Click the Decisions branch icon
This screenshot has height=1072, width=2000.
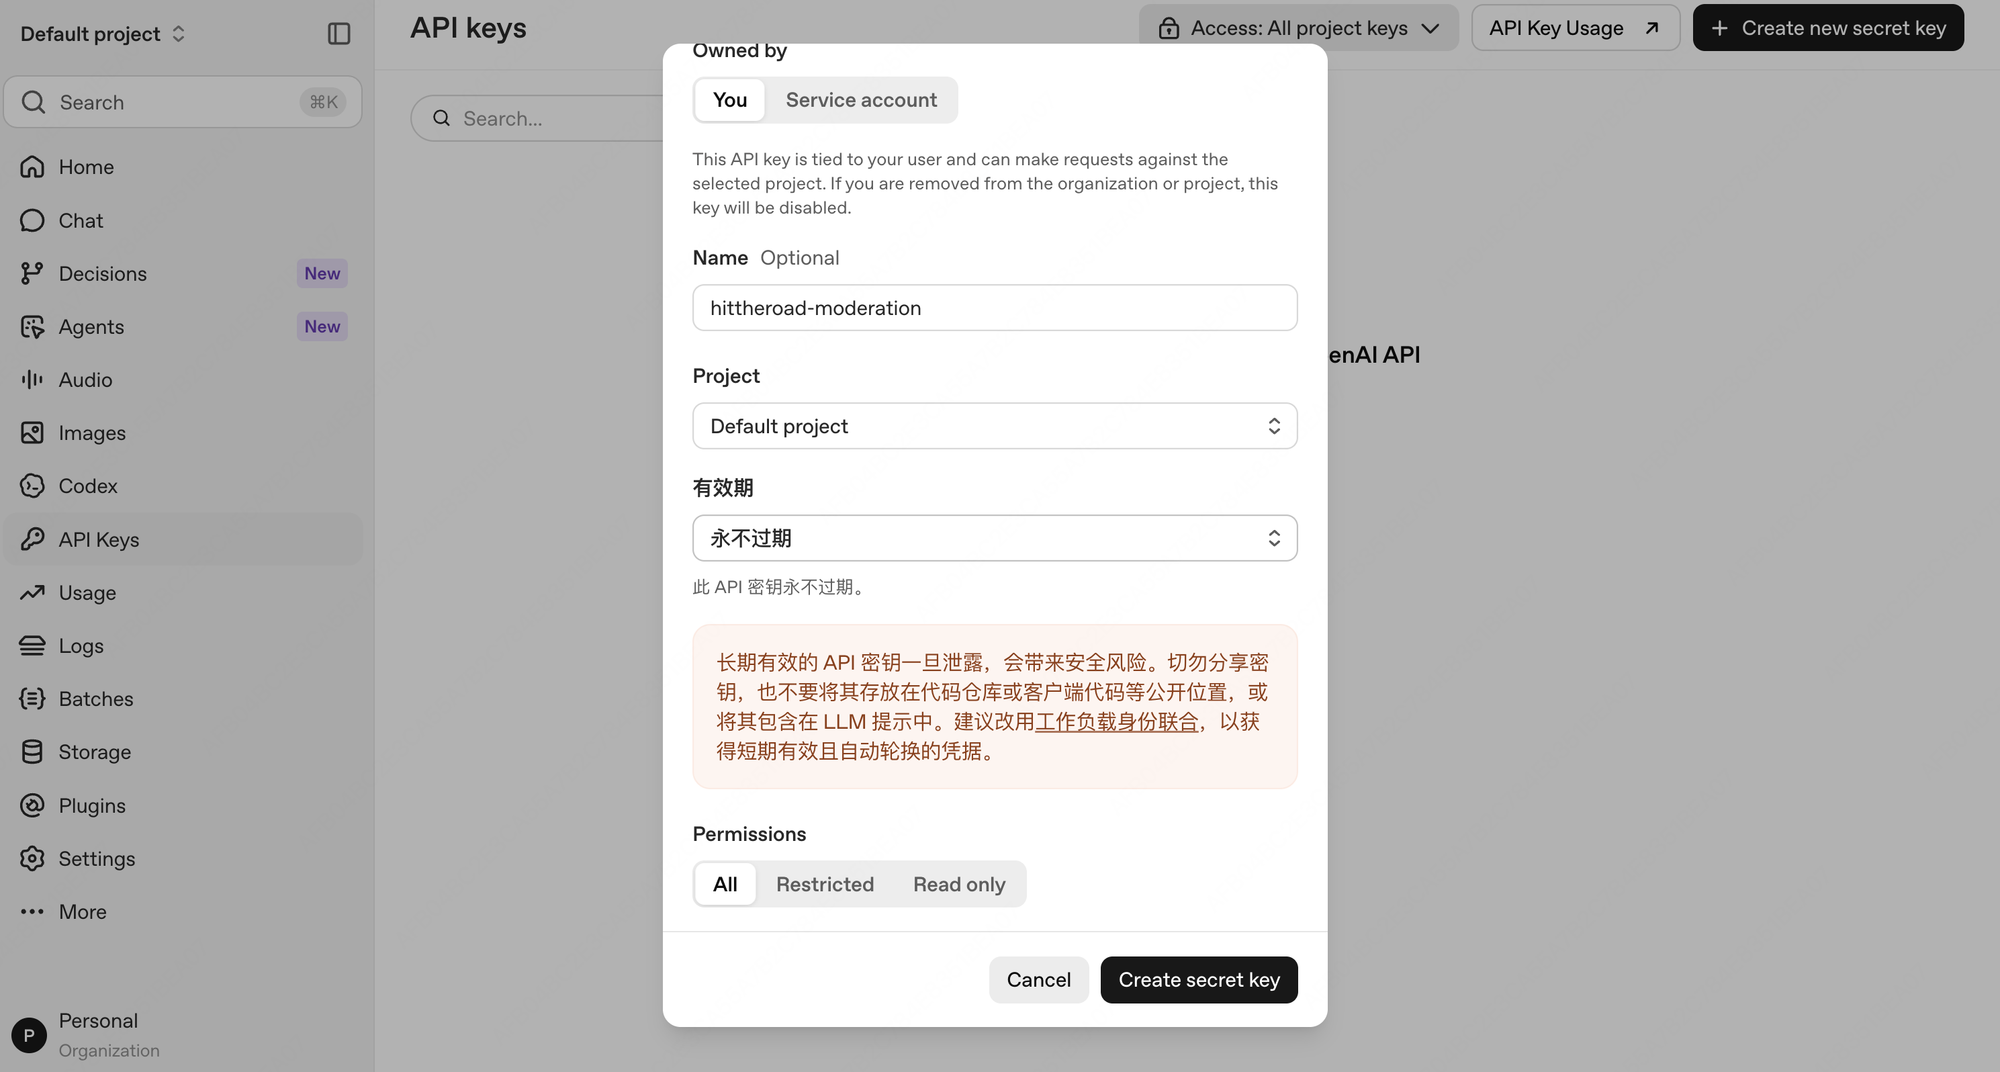click(x=32, y=273)
